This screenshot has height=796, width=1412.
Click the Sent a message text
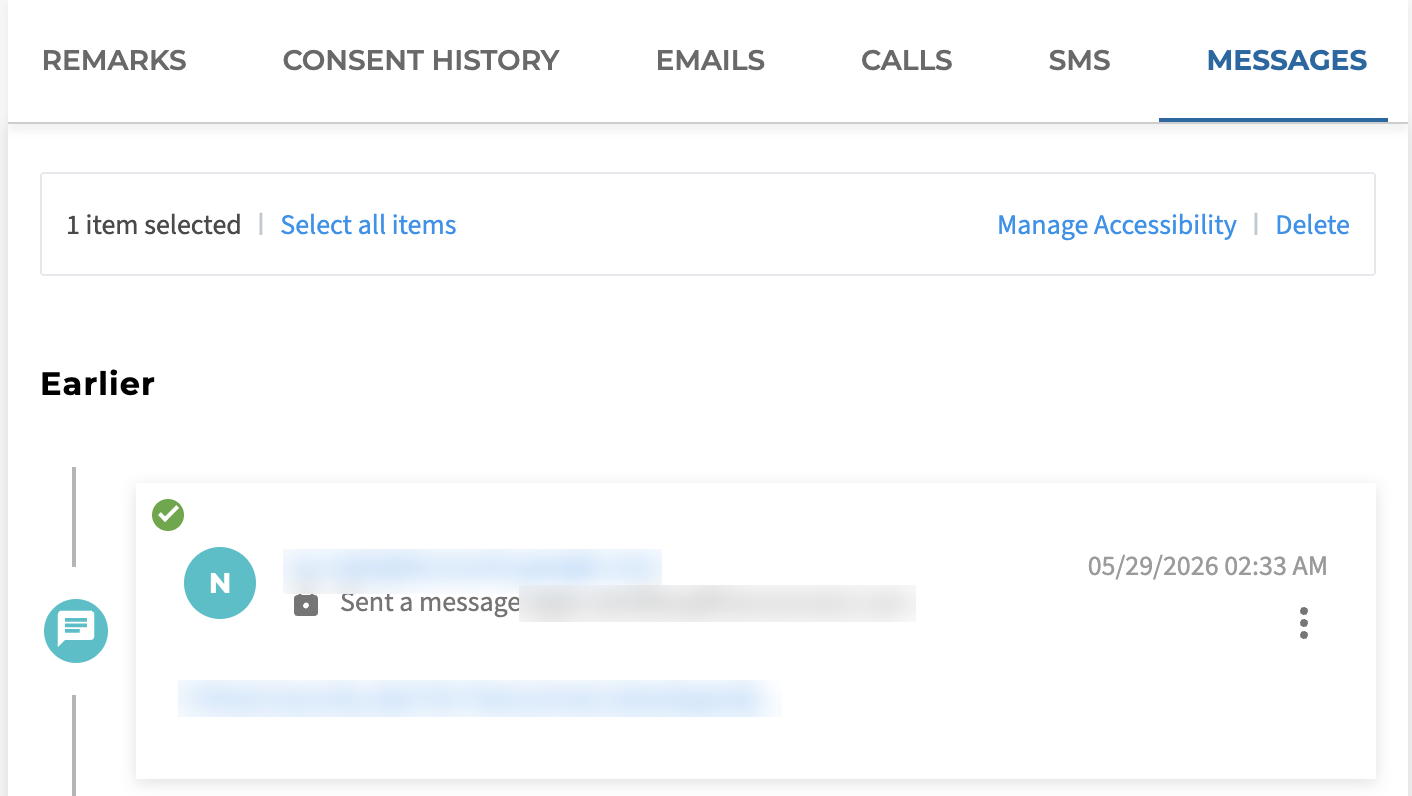point(430,603)
